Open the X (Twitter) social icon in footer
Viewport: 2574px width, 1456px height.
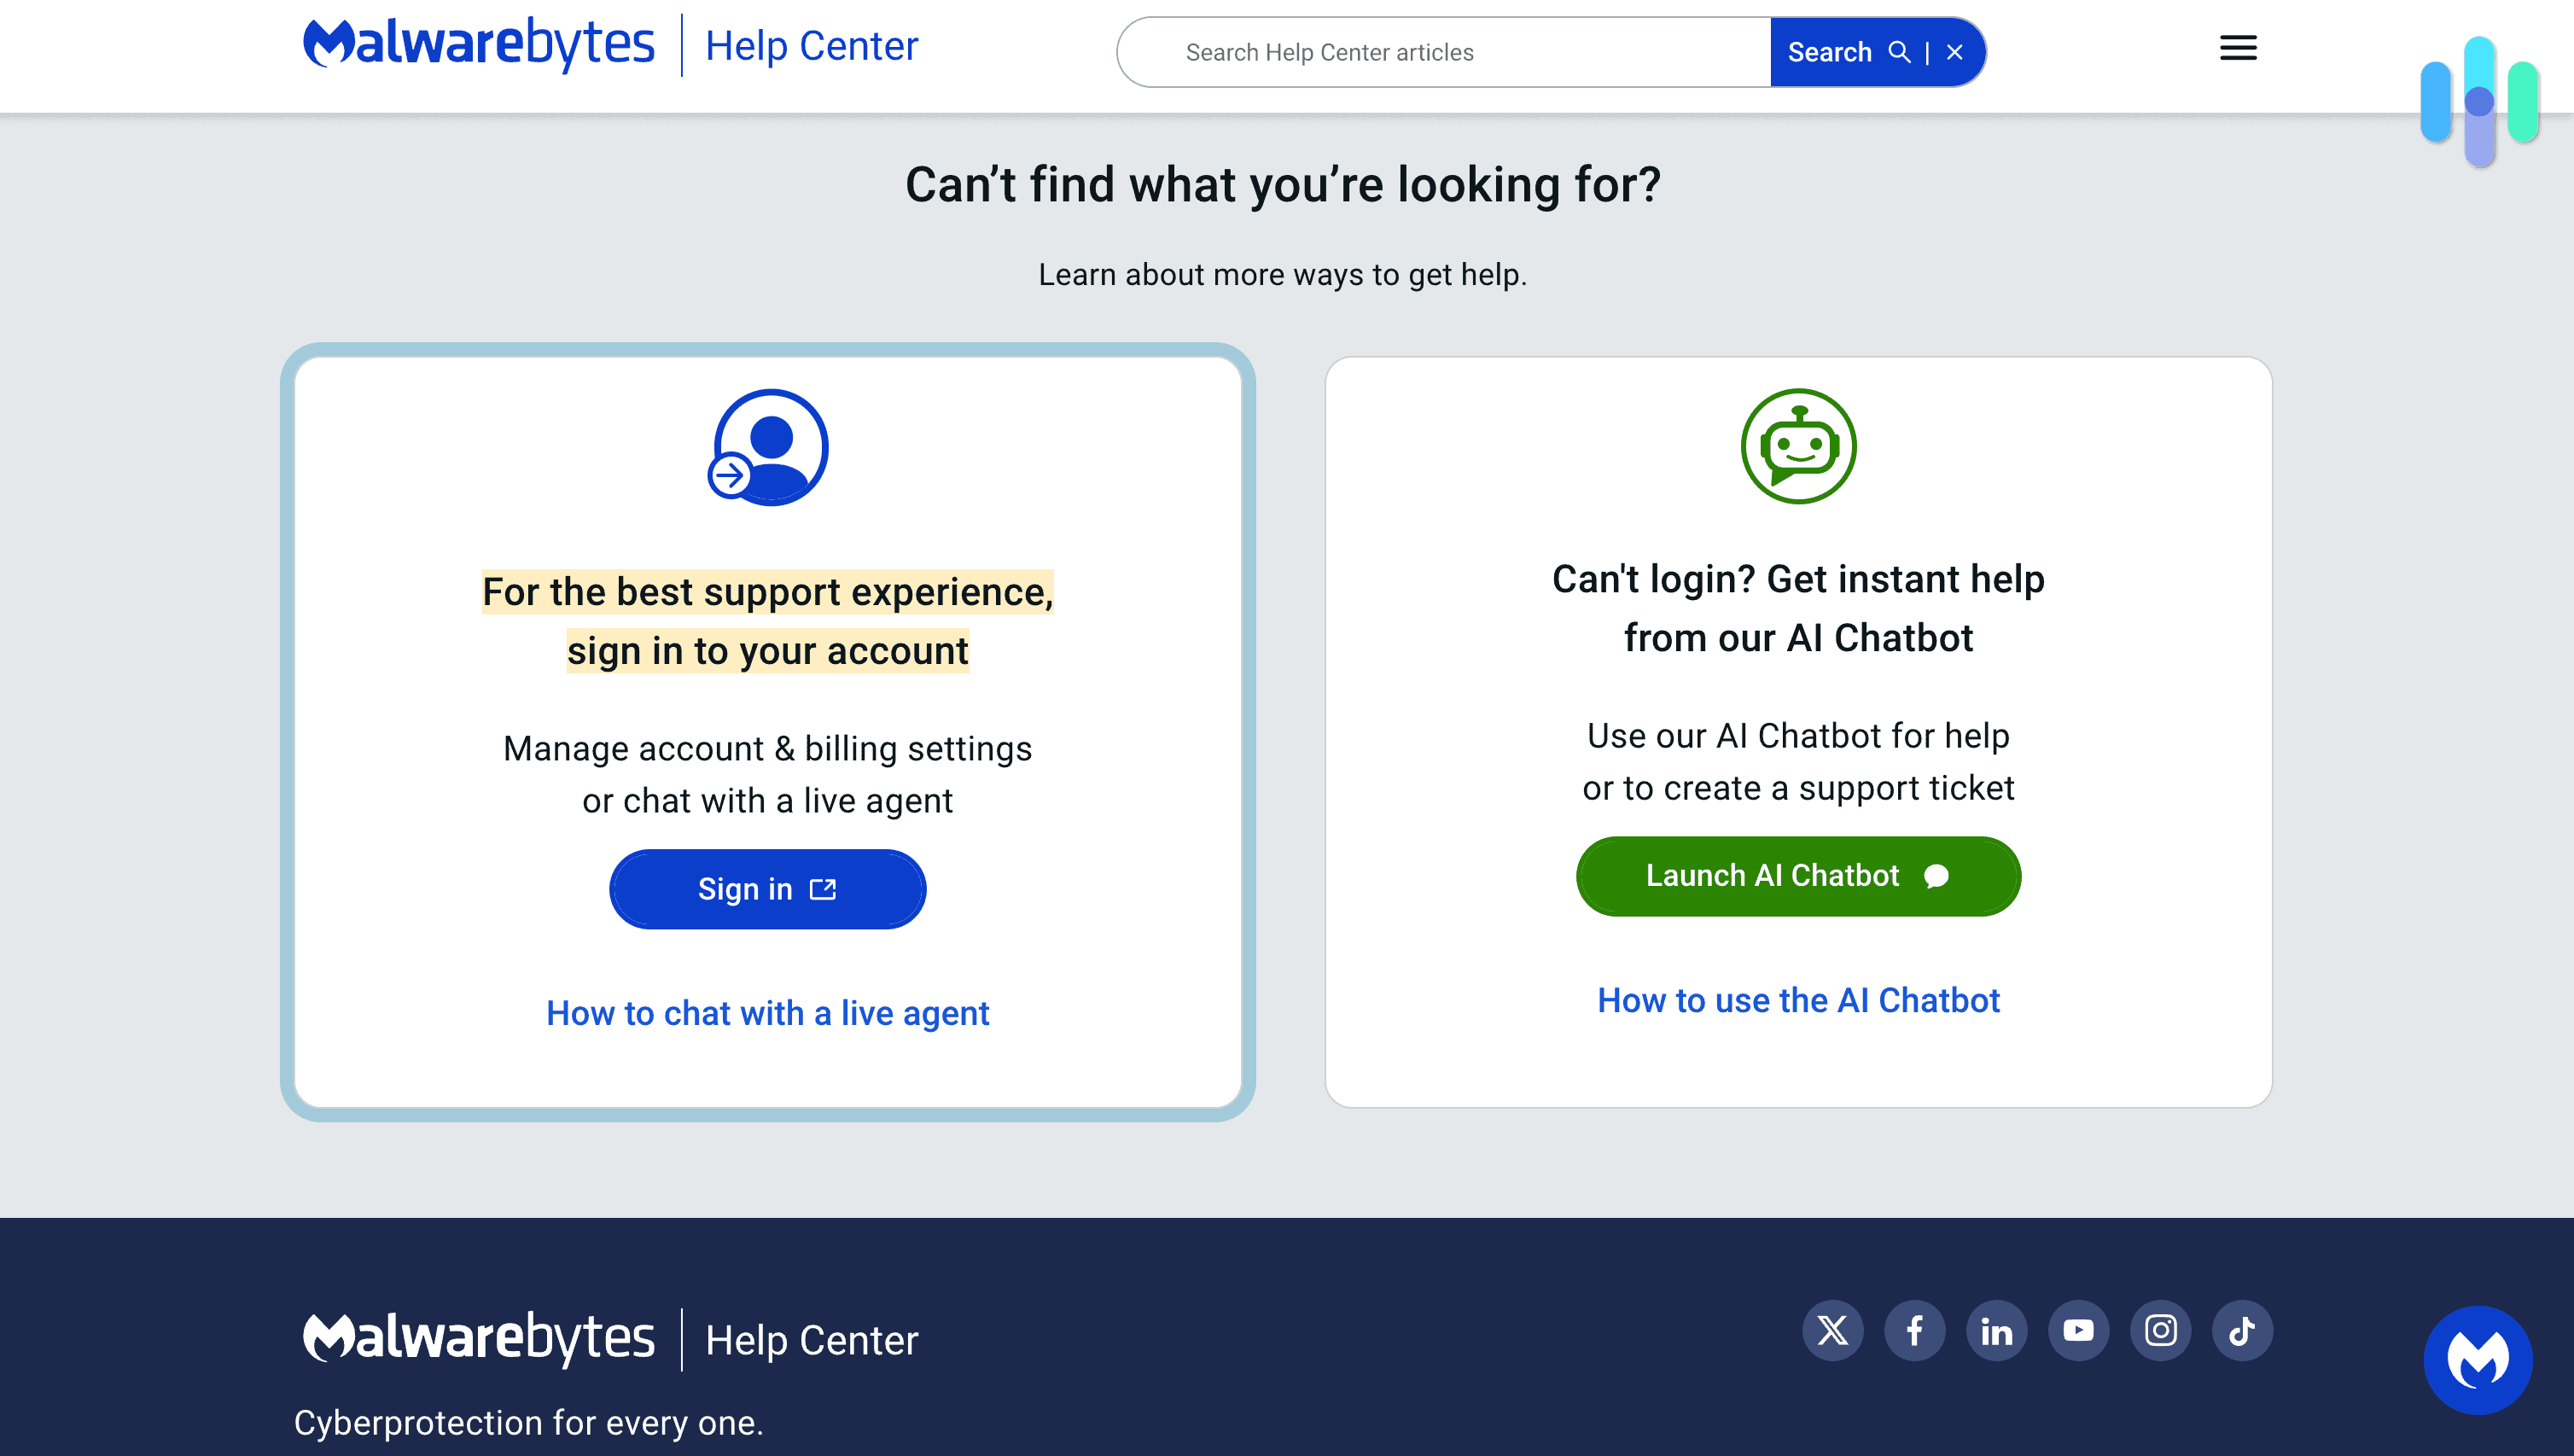(x=1833, y=1330)
